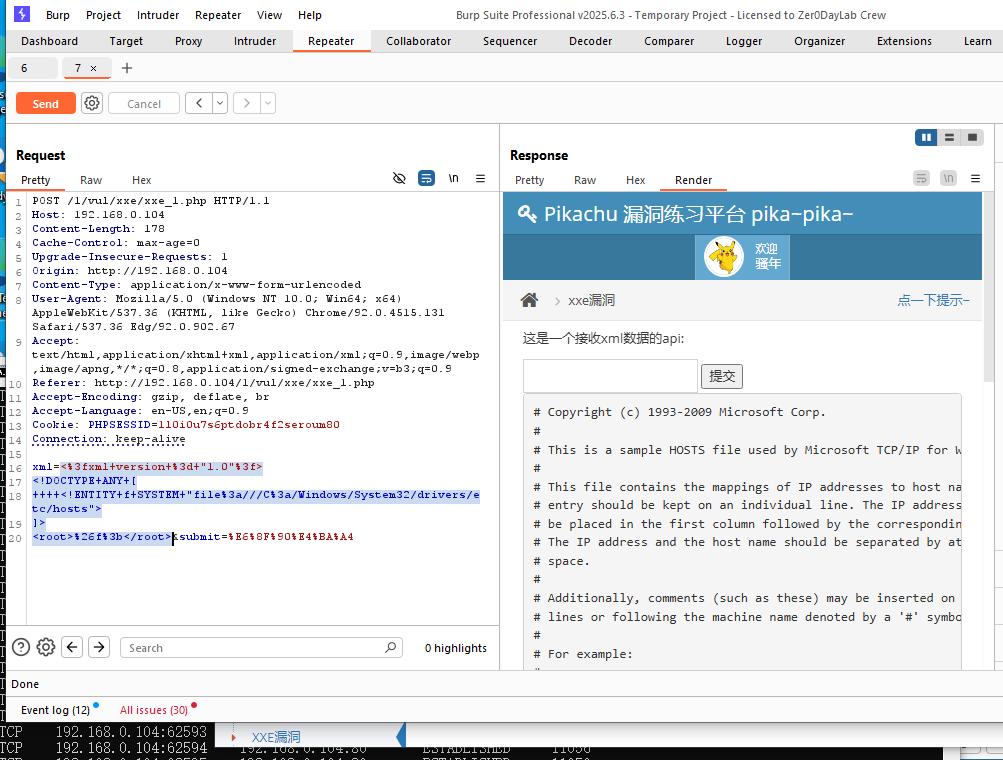Jump to next search match arrow
This screenshot has width=1003, height=760.
99,647
